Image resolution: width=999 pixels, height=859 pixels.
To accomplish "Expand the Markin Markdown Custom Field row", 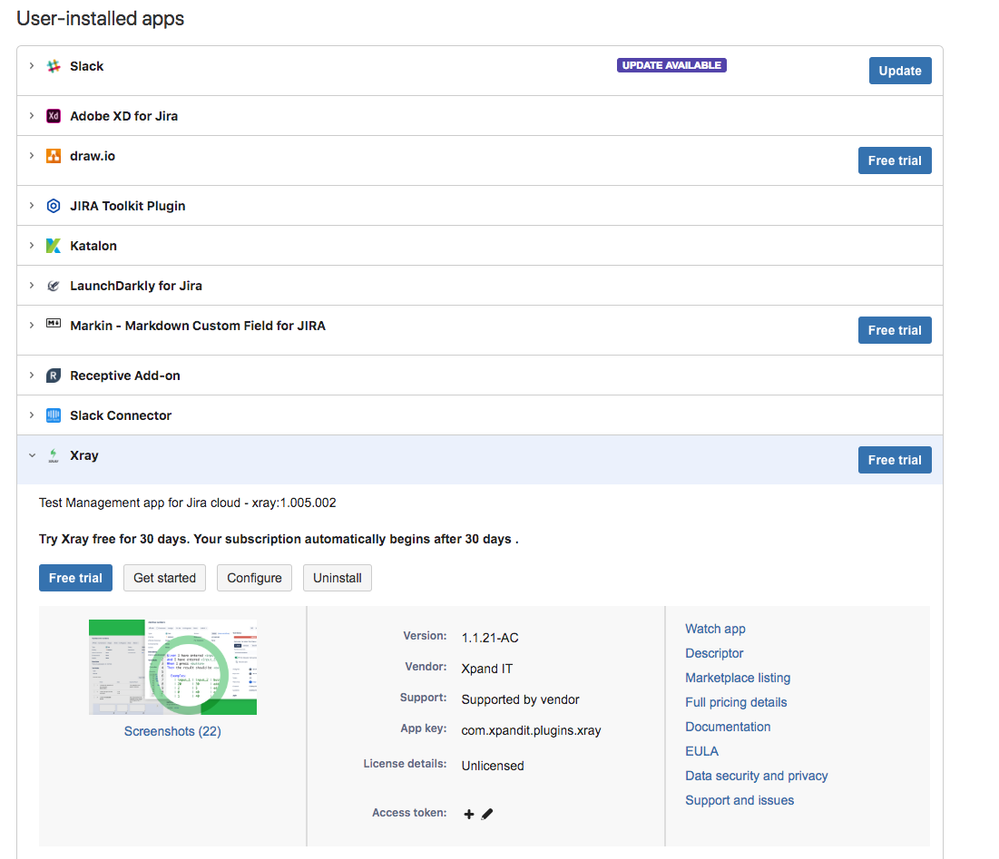I will click(31, 325).
